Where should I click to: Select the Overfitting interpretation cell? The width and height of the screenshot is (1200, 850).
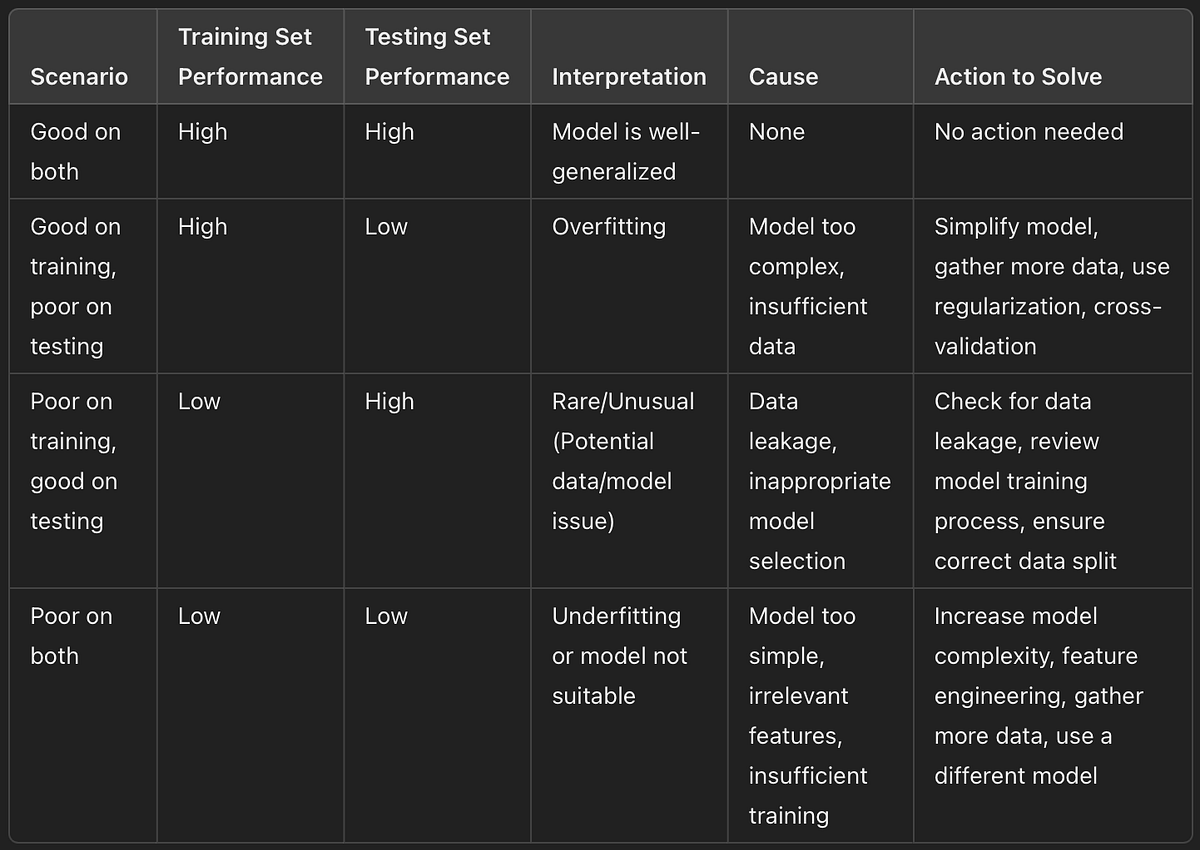[x=608, y=227]
